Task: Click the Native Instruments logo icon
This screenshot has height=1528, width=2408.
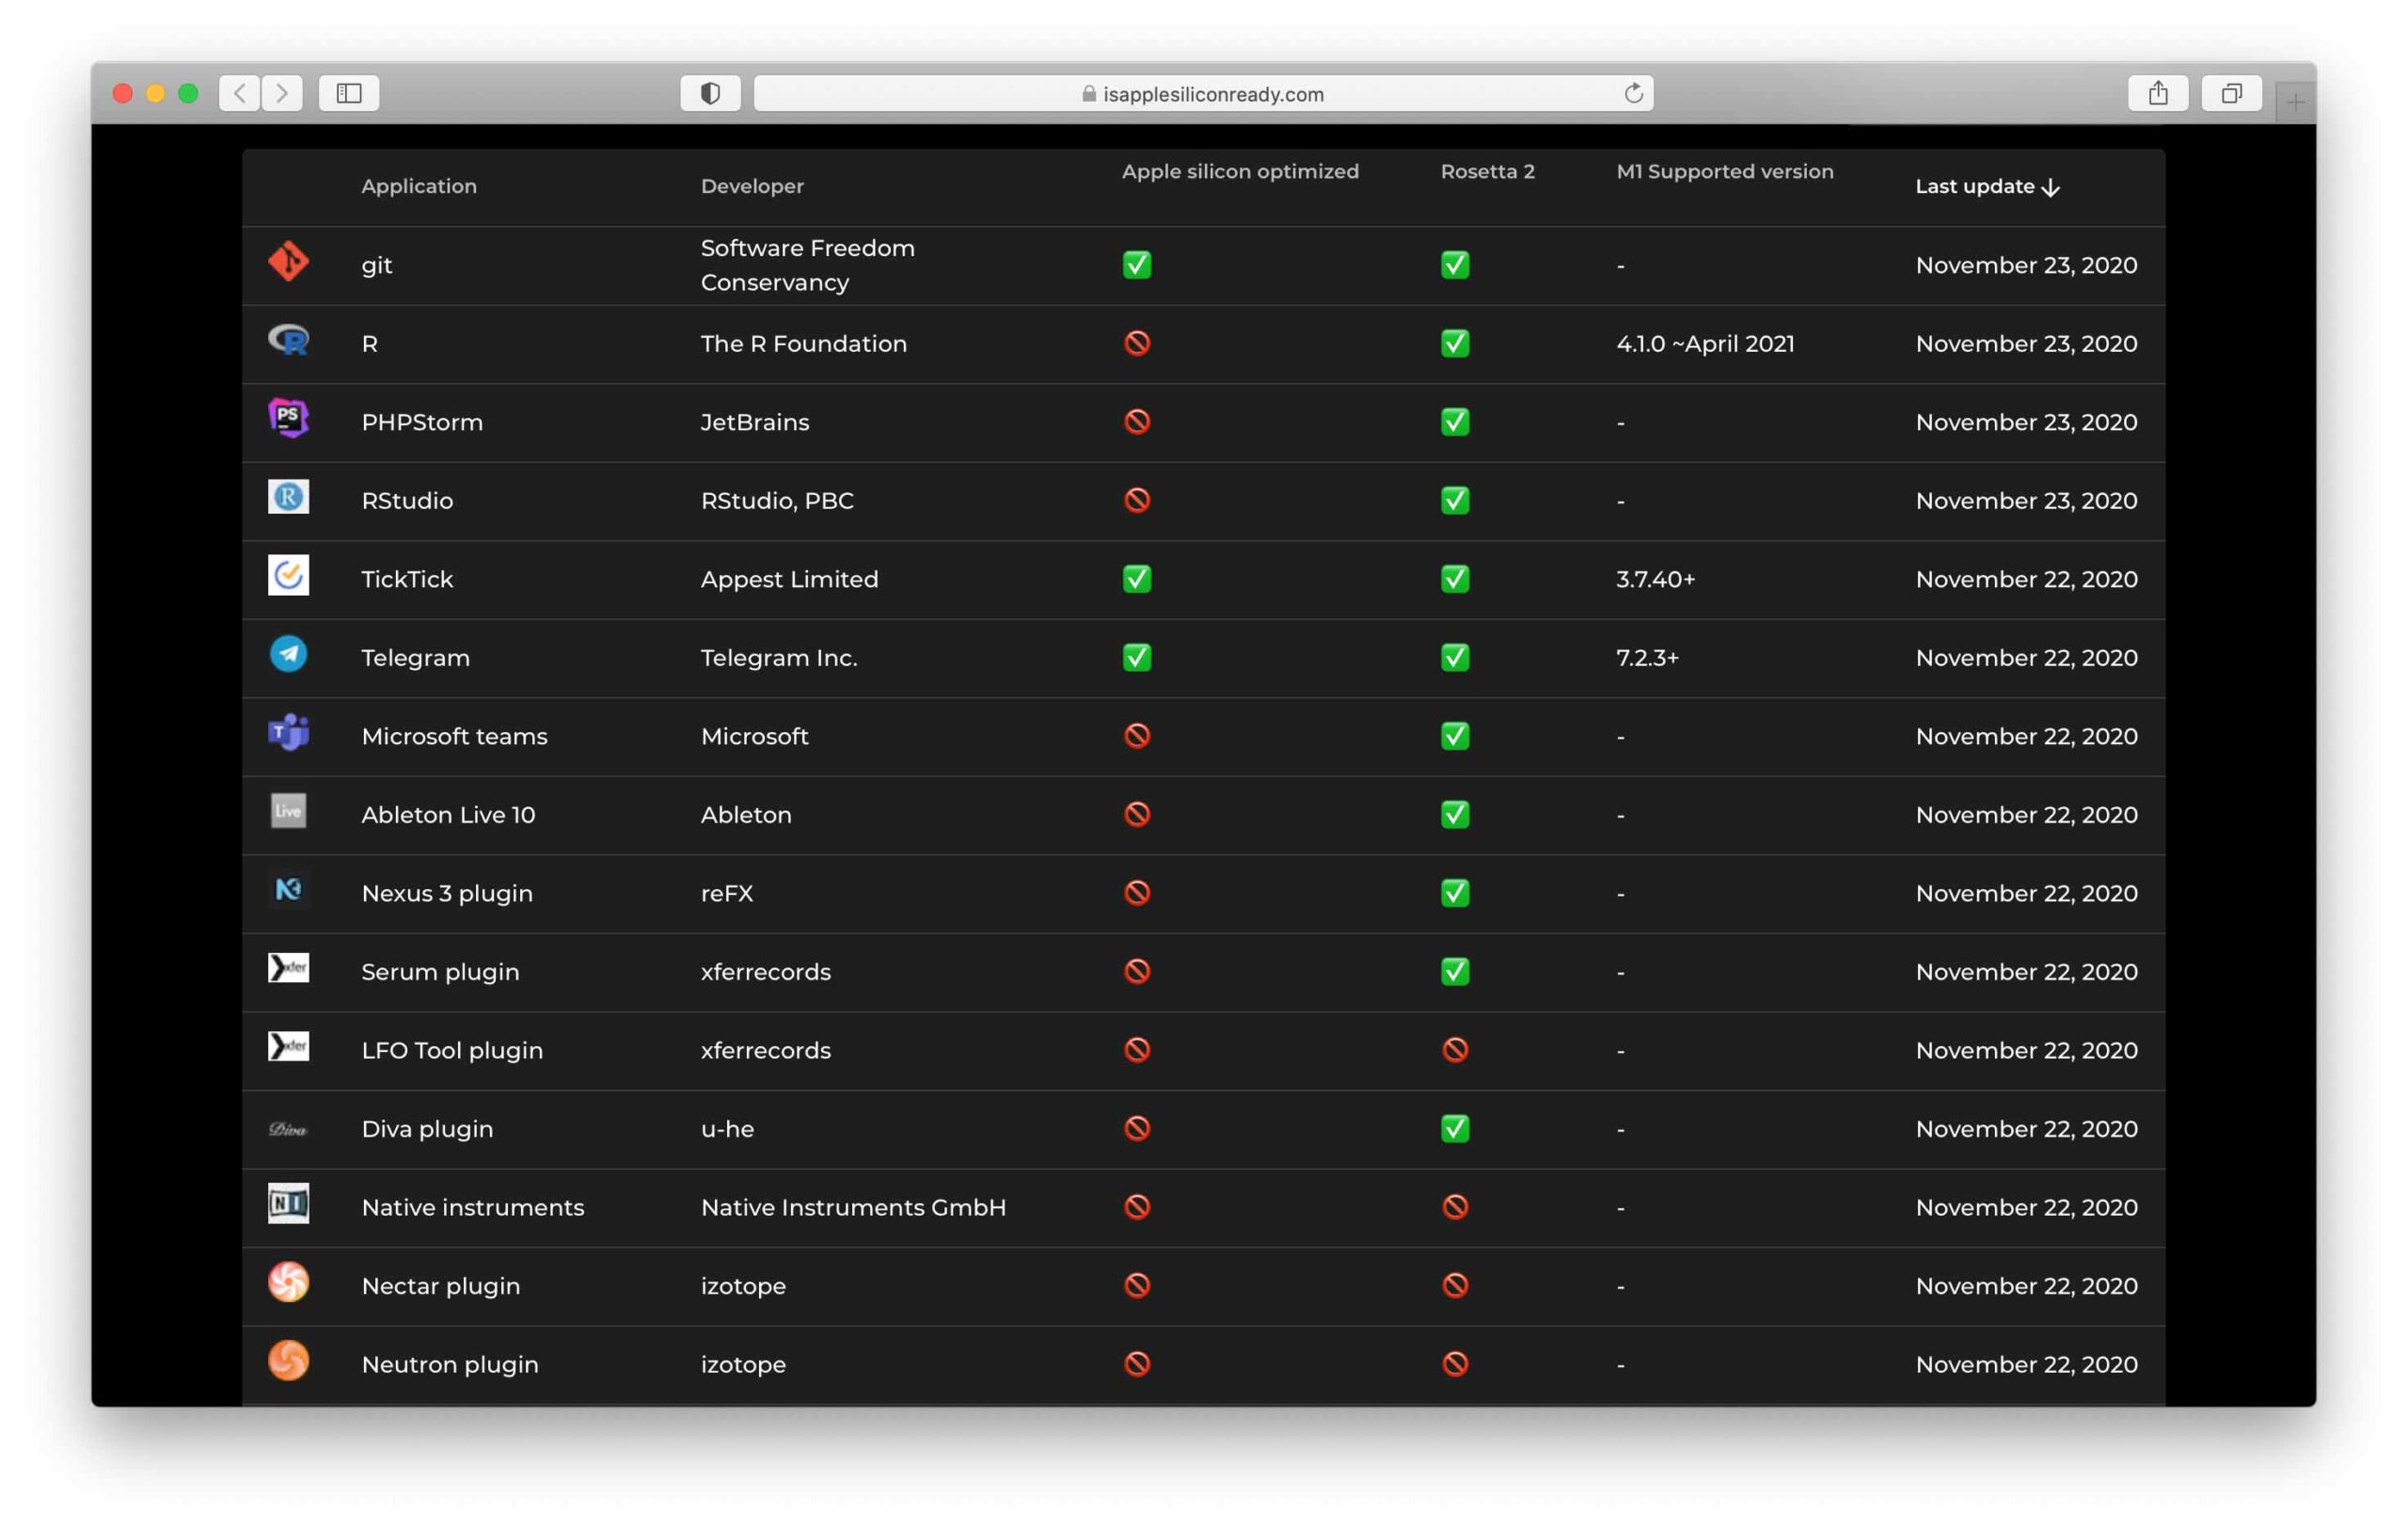Action: [x=288, y=1204]
